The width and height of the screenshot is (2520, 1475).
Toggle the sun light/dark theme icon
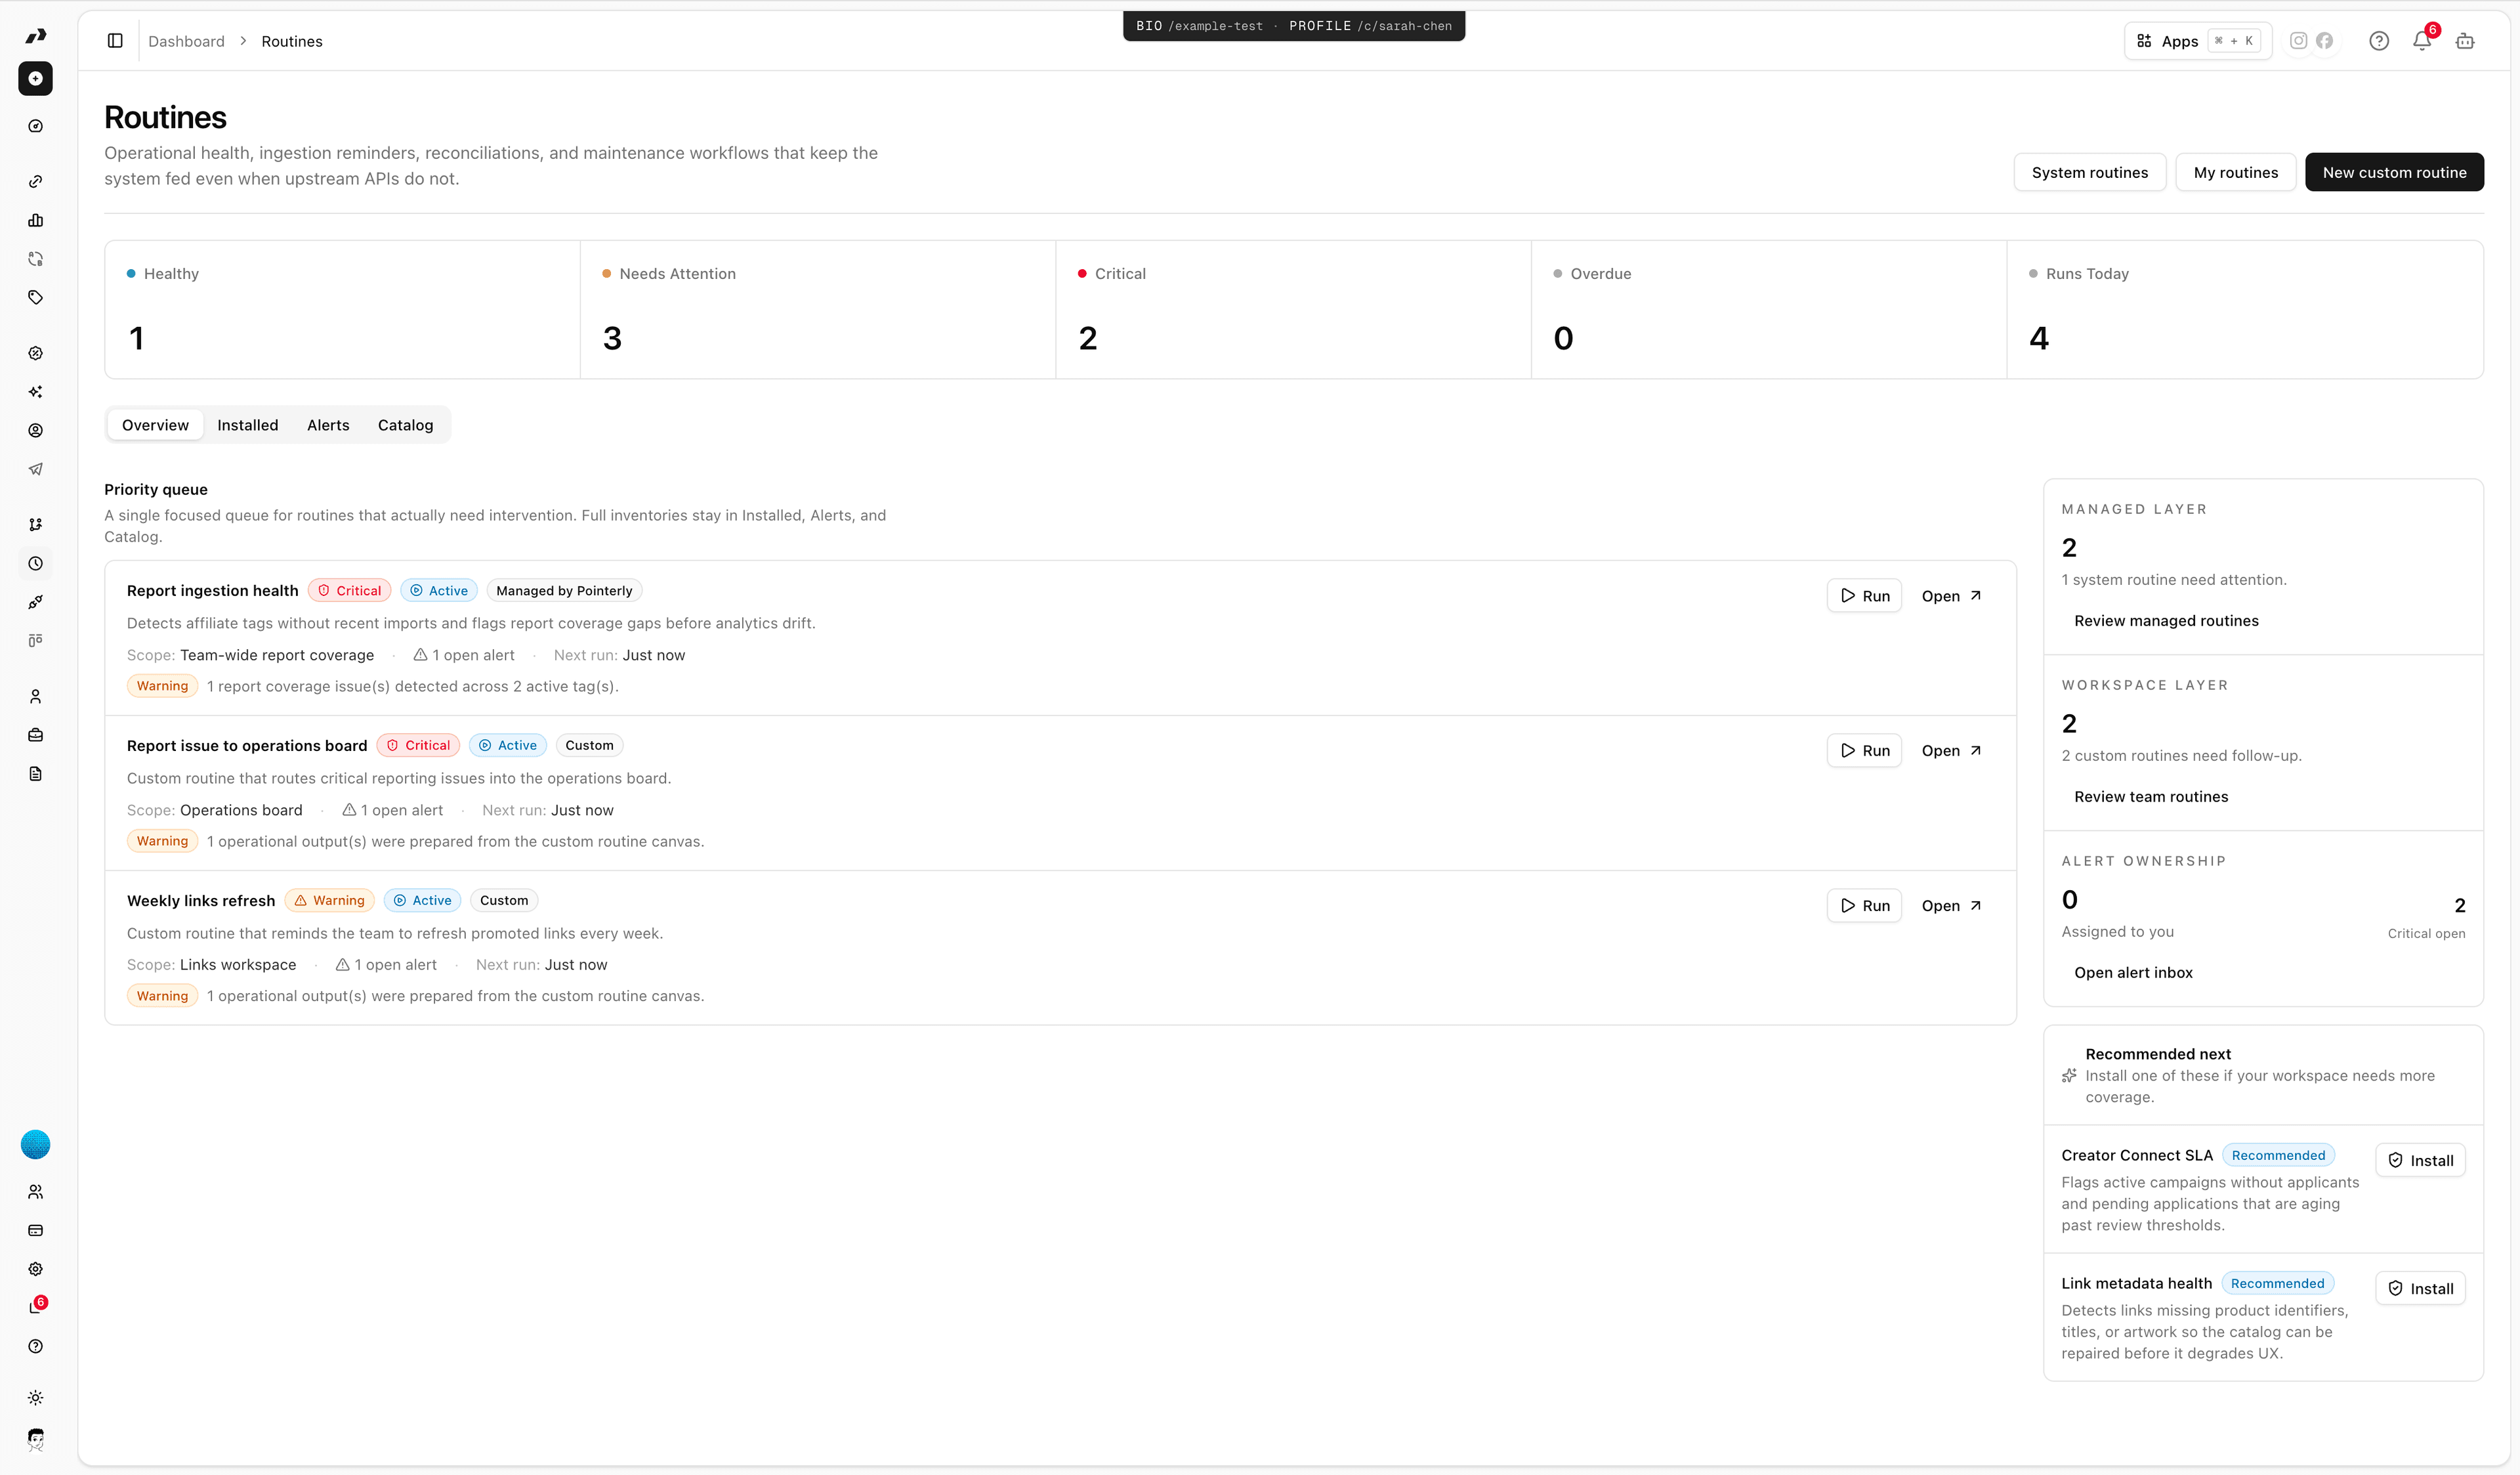coord(35,1398)
